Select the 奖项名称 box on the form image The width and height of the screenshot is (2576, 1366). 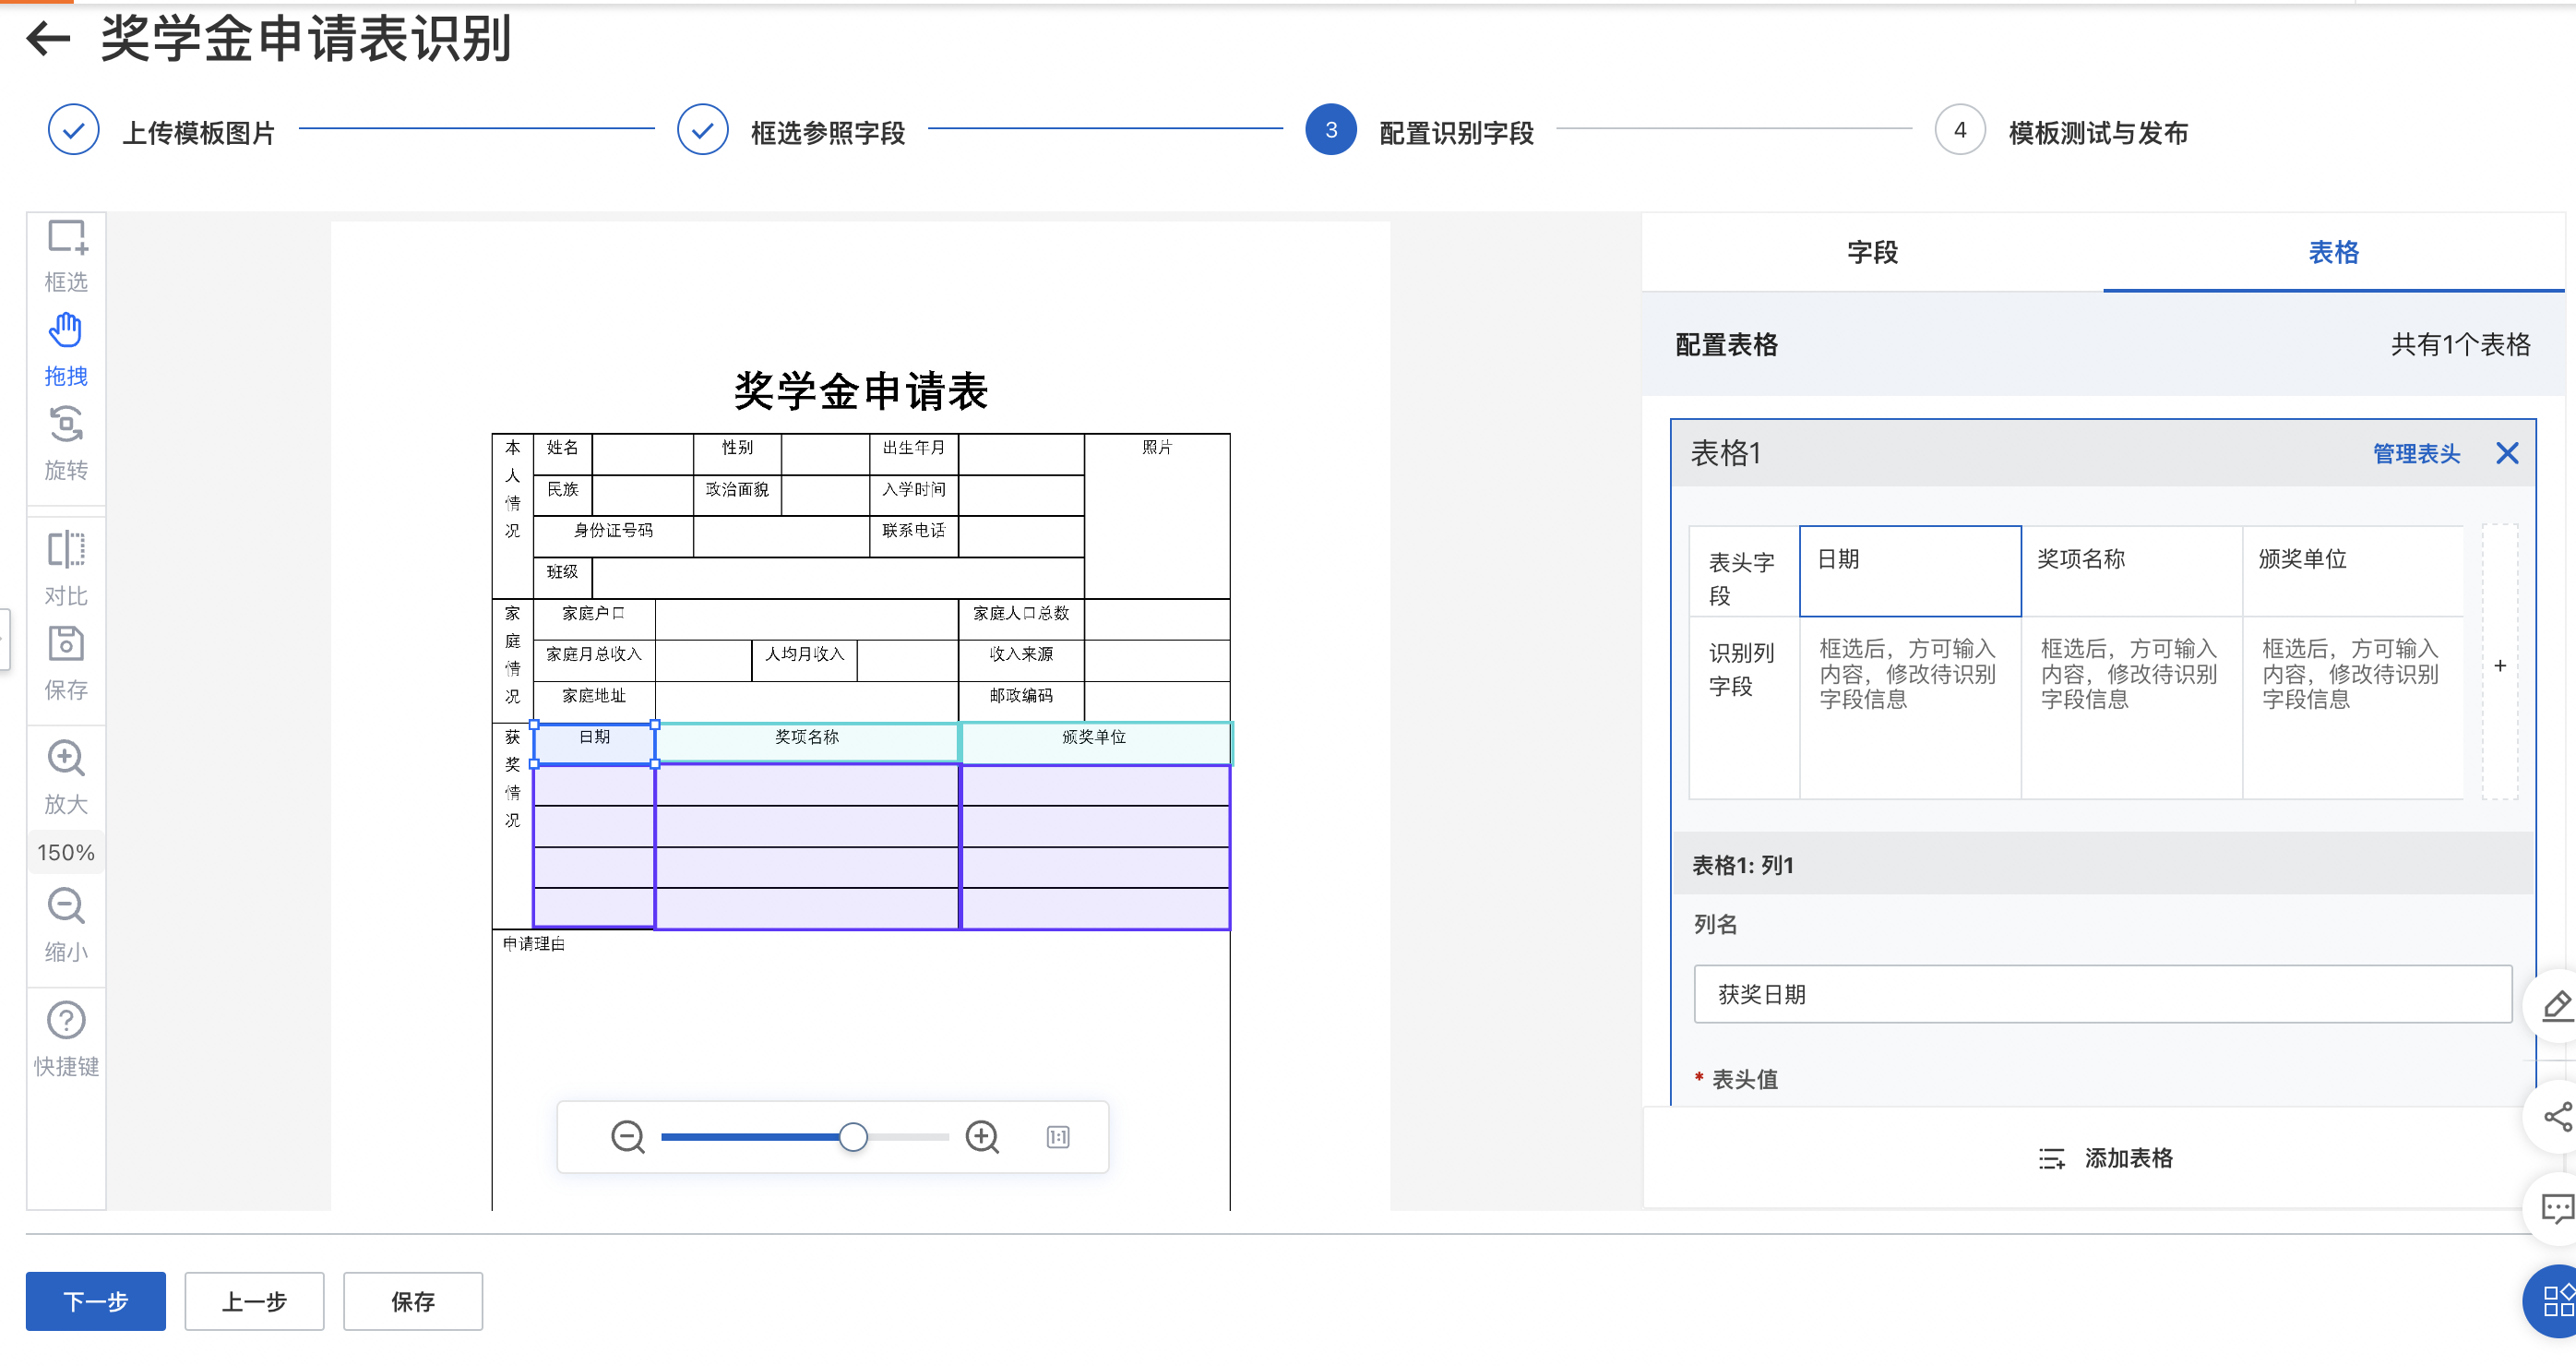click(x=807, y=743)
